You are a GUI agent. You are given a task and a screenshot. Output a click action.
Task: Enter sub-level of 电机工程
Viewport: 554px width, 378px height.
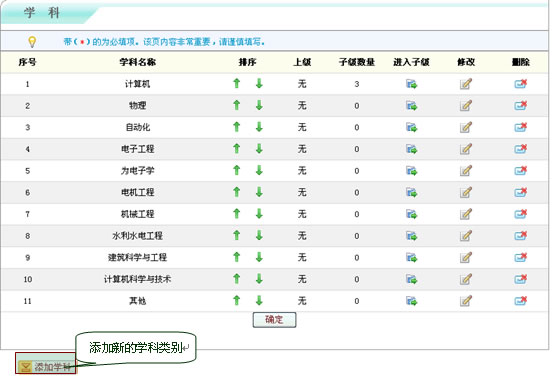click(x=412, y=192)
